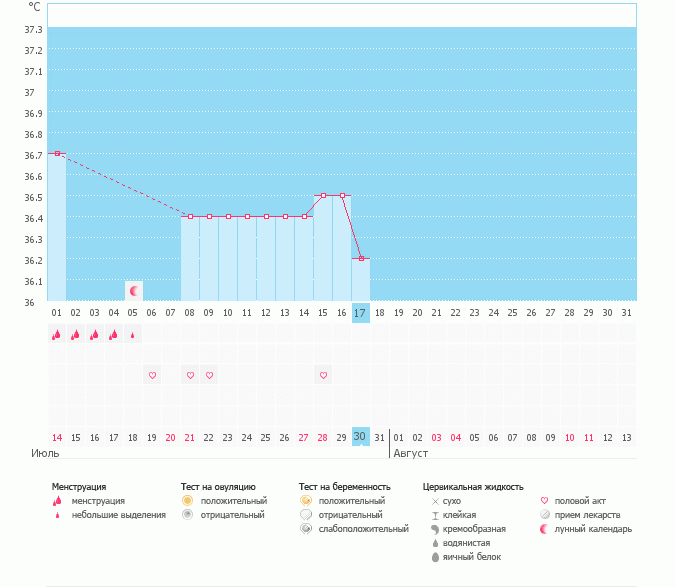
Task: Select the 36.7 temperature point on day 01
Action: coord(57,153)
